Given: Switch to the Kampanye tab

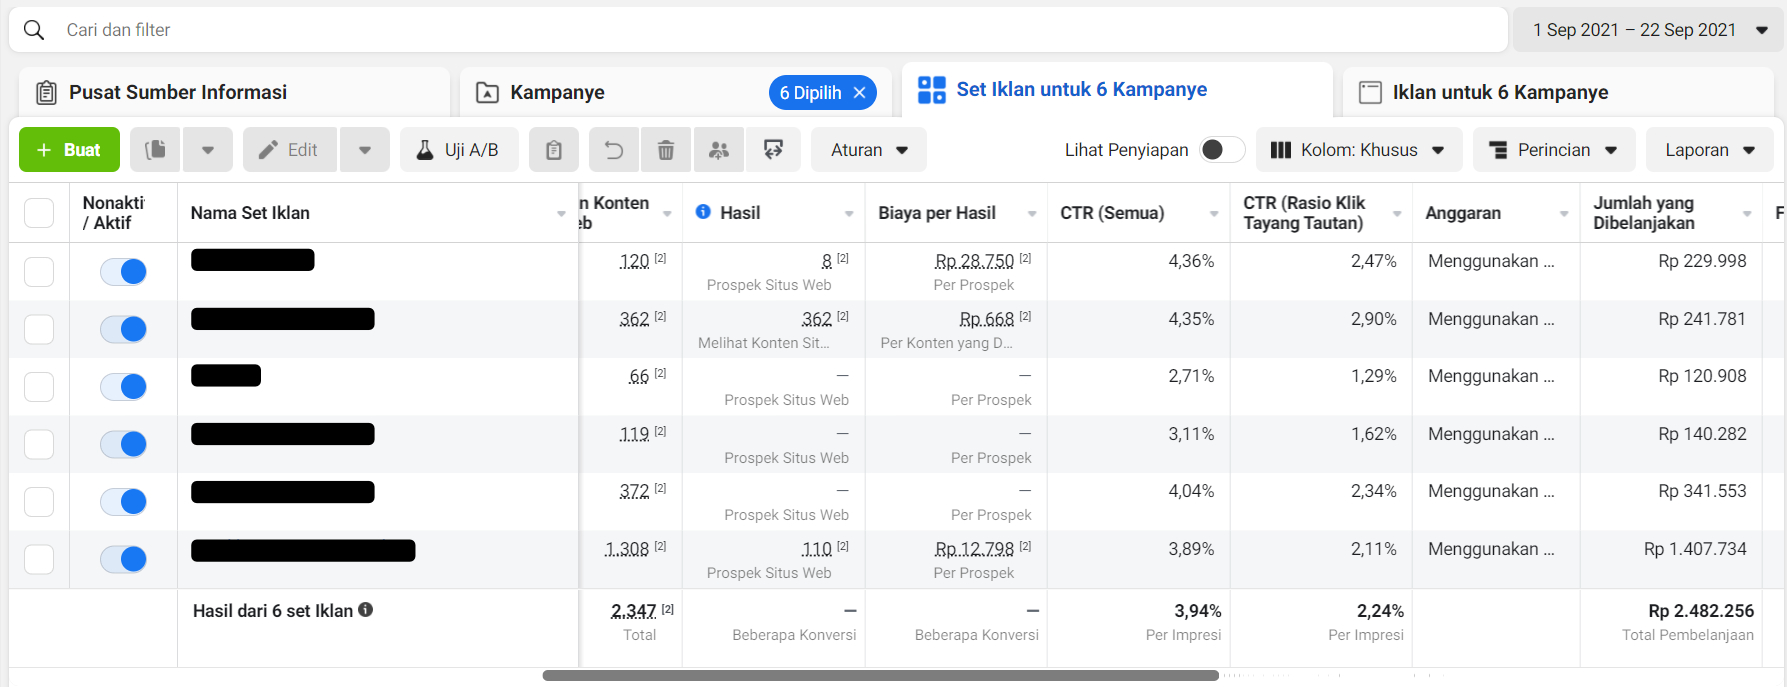Looking at the screenshot, I should pos(557,93).
